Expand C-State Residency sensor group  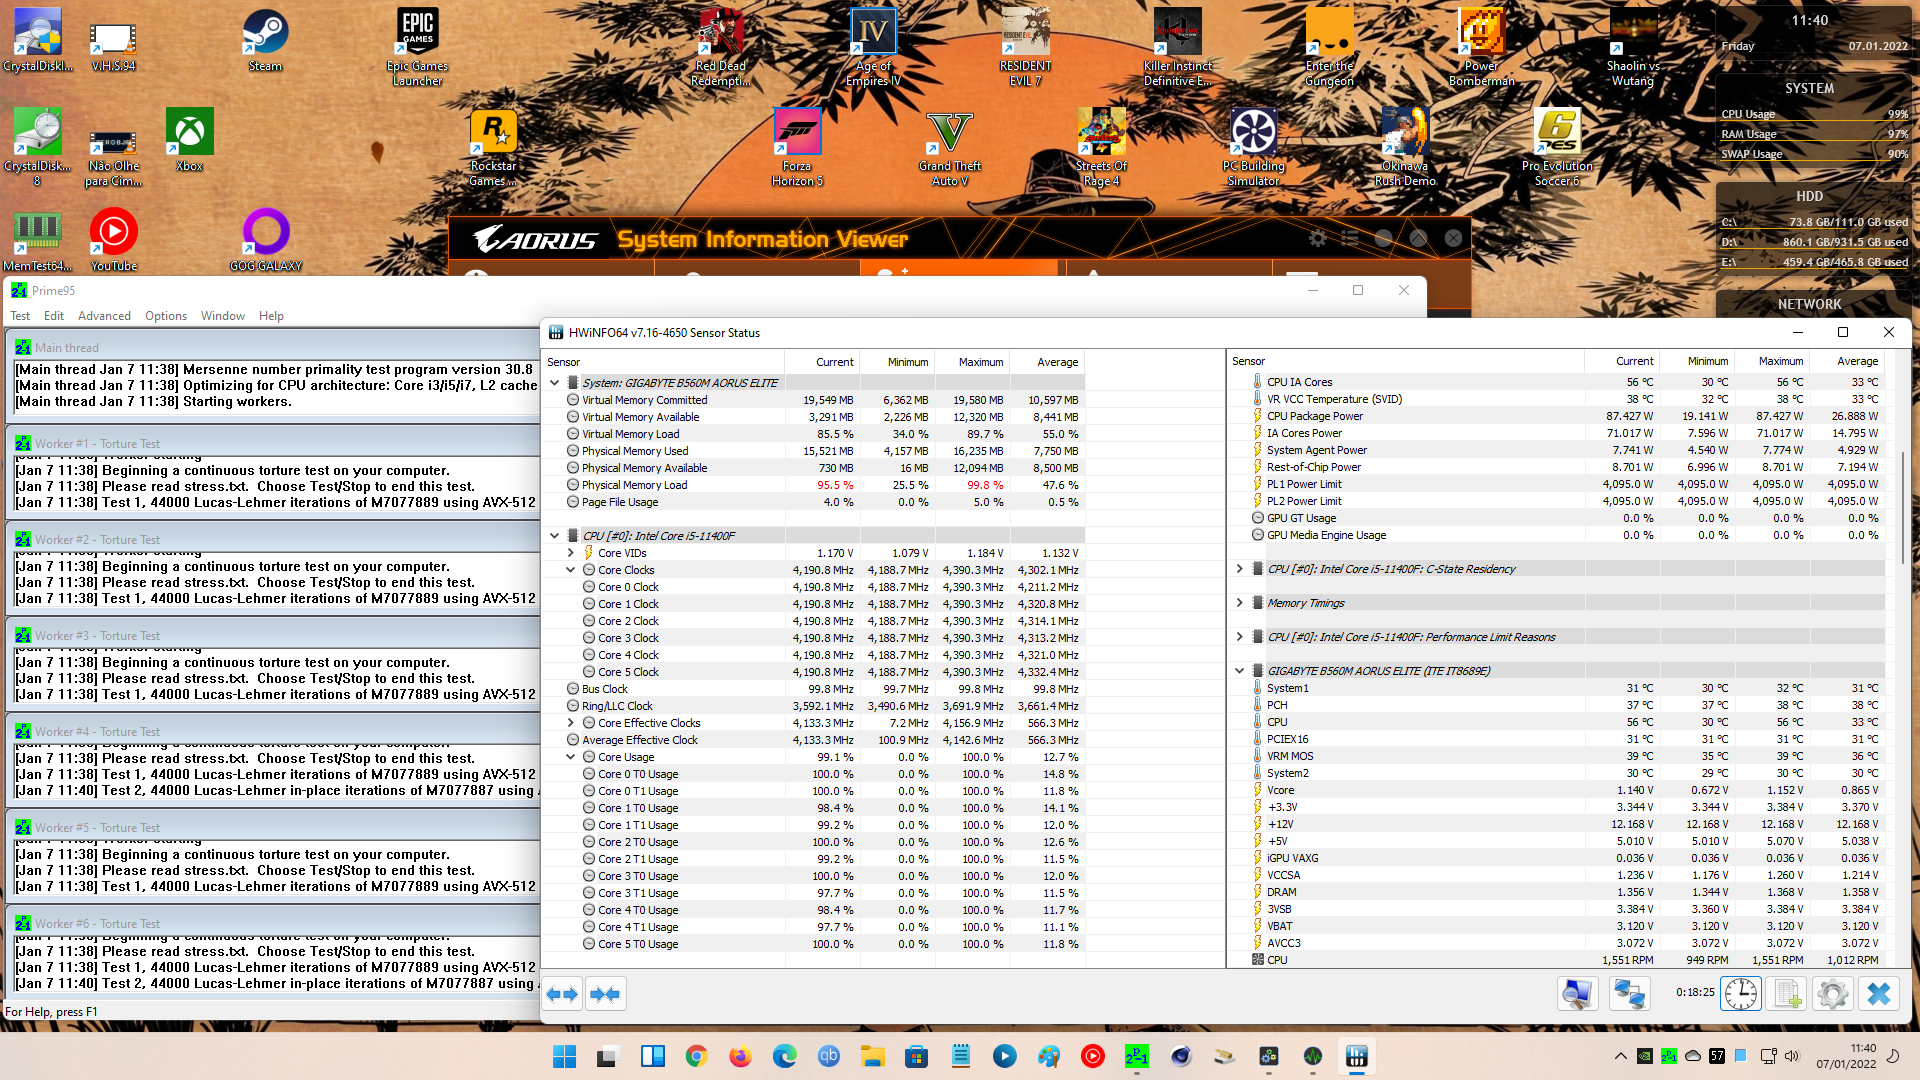(x=1240, y=569)
